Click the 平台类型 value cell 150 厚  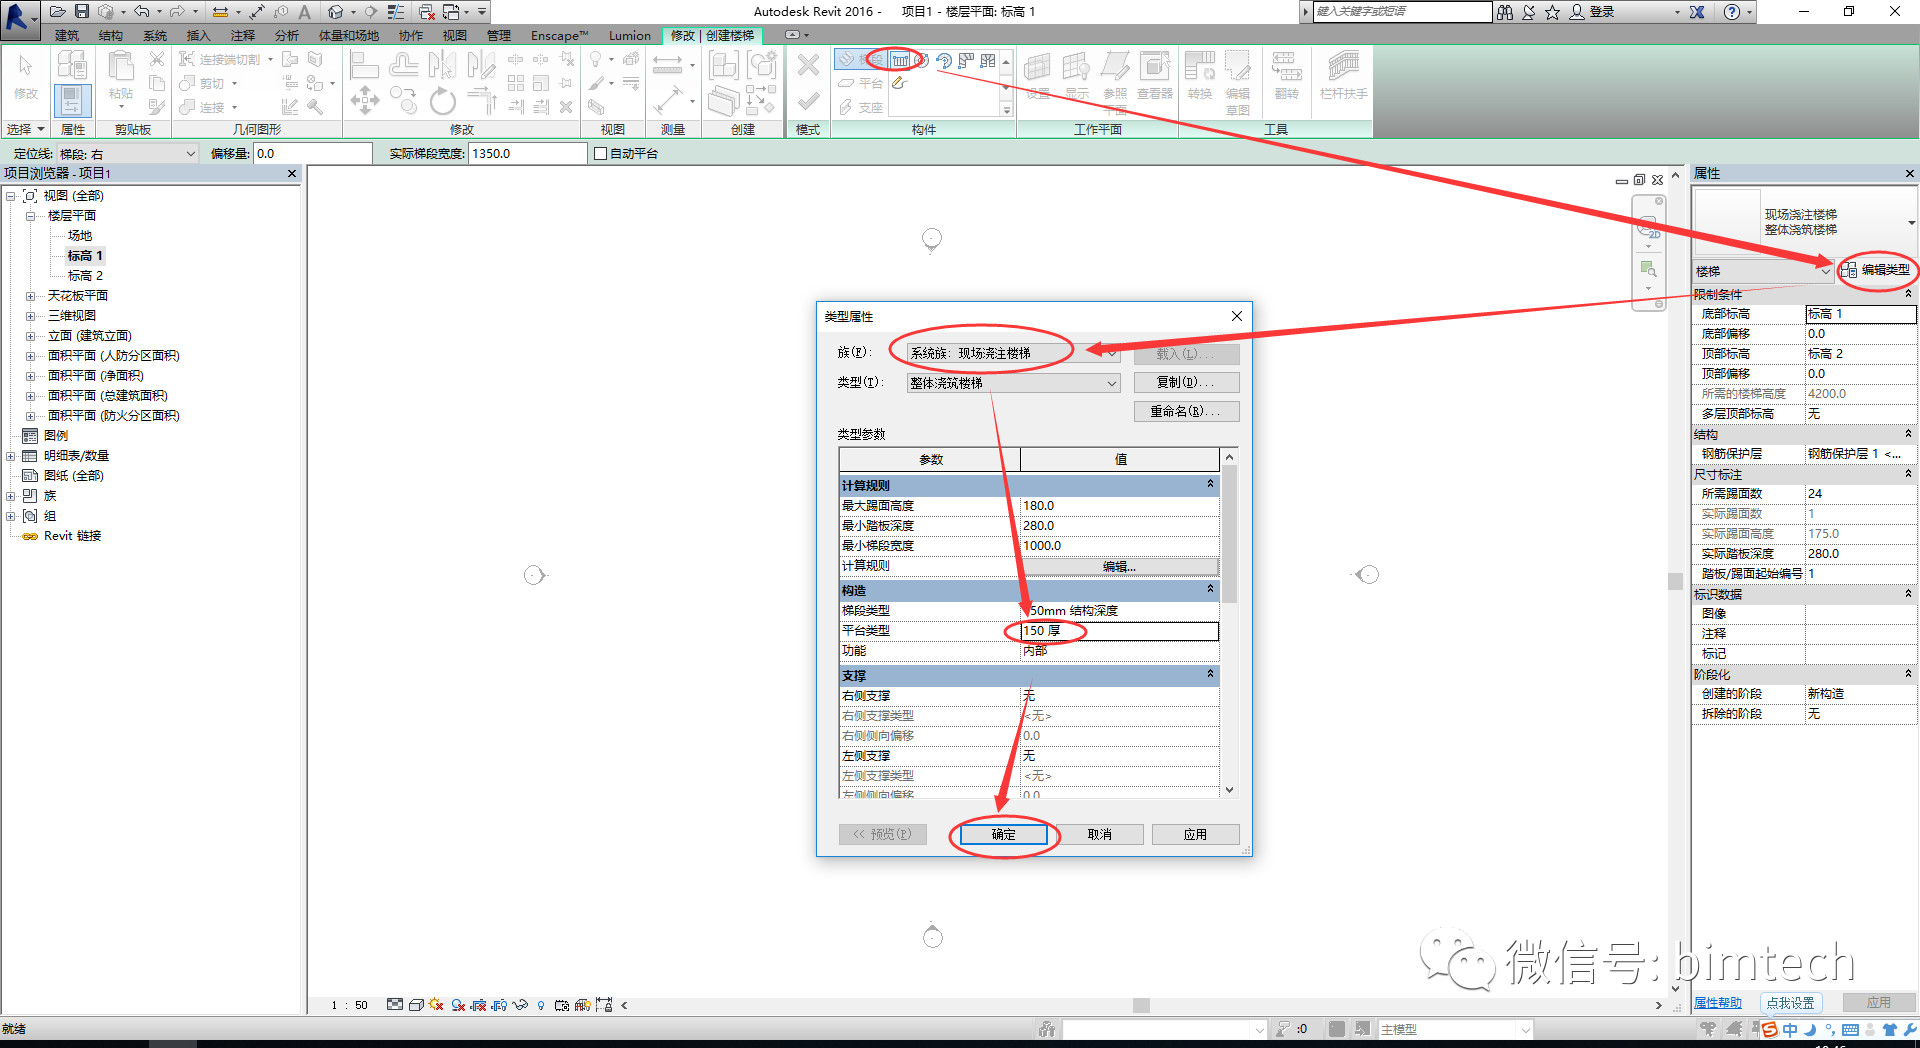1119,631
